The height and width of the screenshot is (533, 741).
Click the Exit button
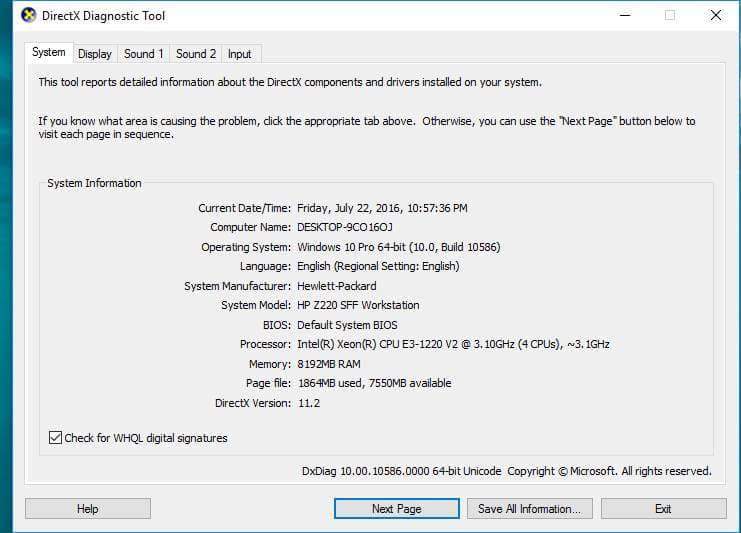(663, 508)
